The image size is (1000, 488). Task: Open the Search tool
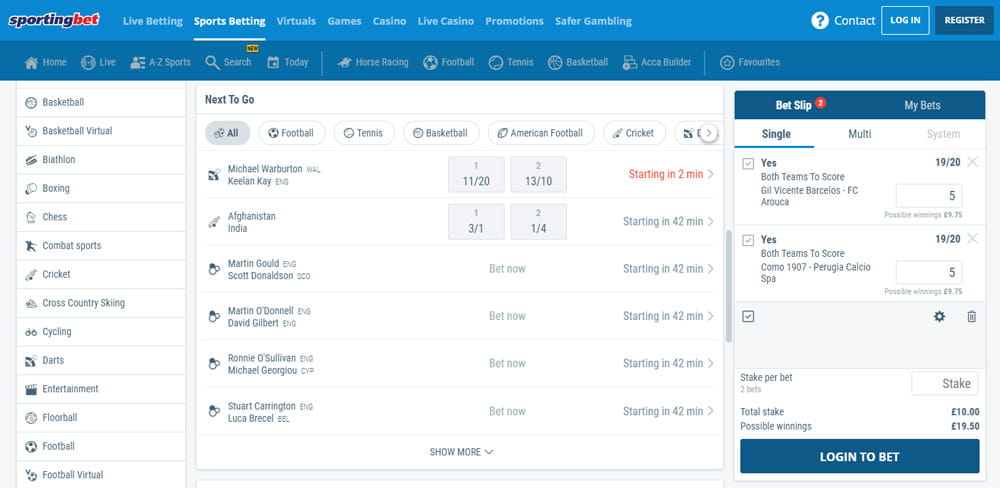click(x=228, y=62)
